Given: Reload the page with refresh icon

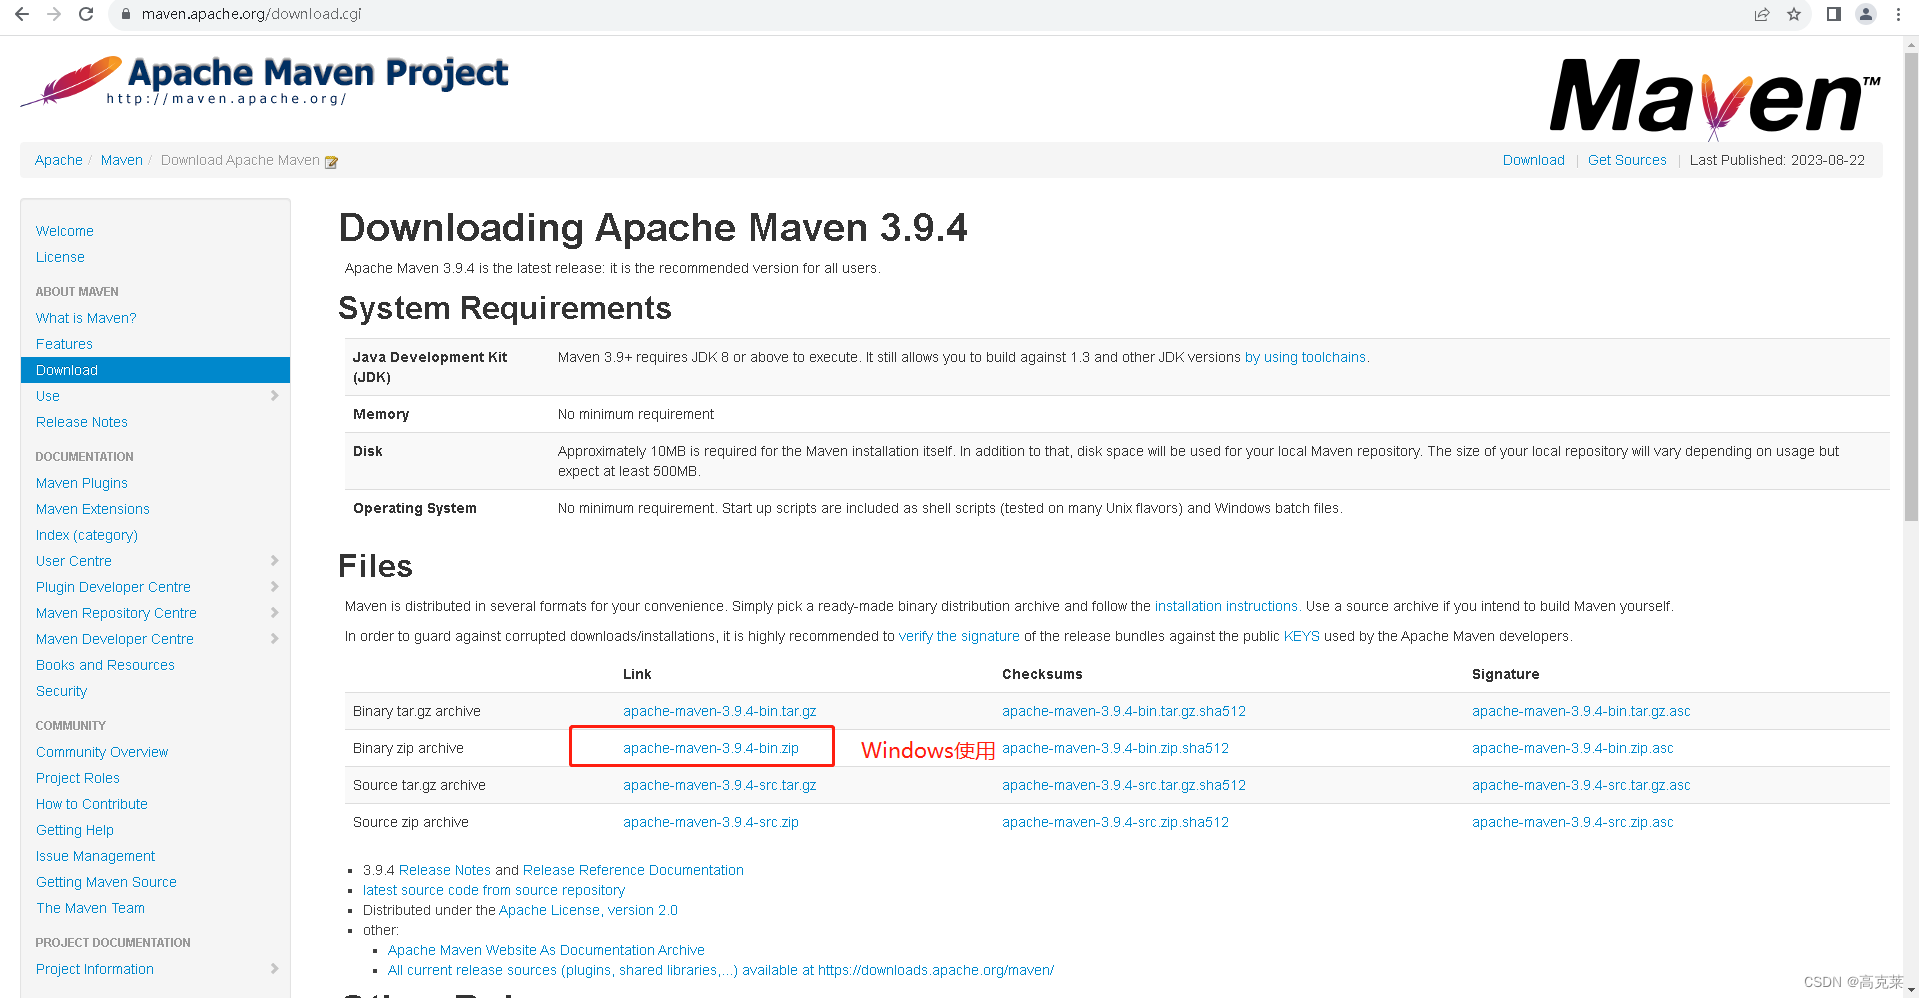Looking at the screenshot, I should point(86,14).
